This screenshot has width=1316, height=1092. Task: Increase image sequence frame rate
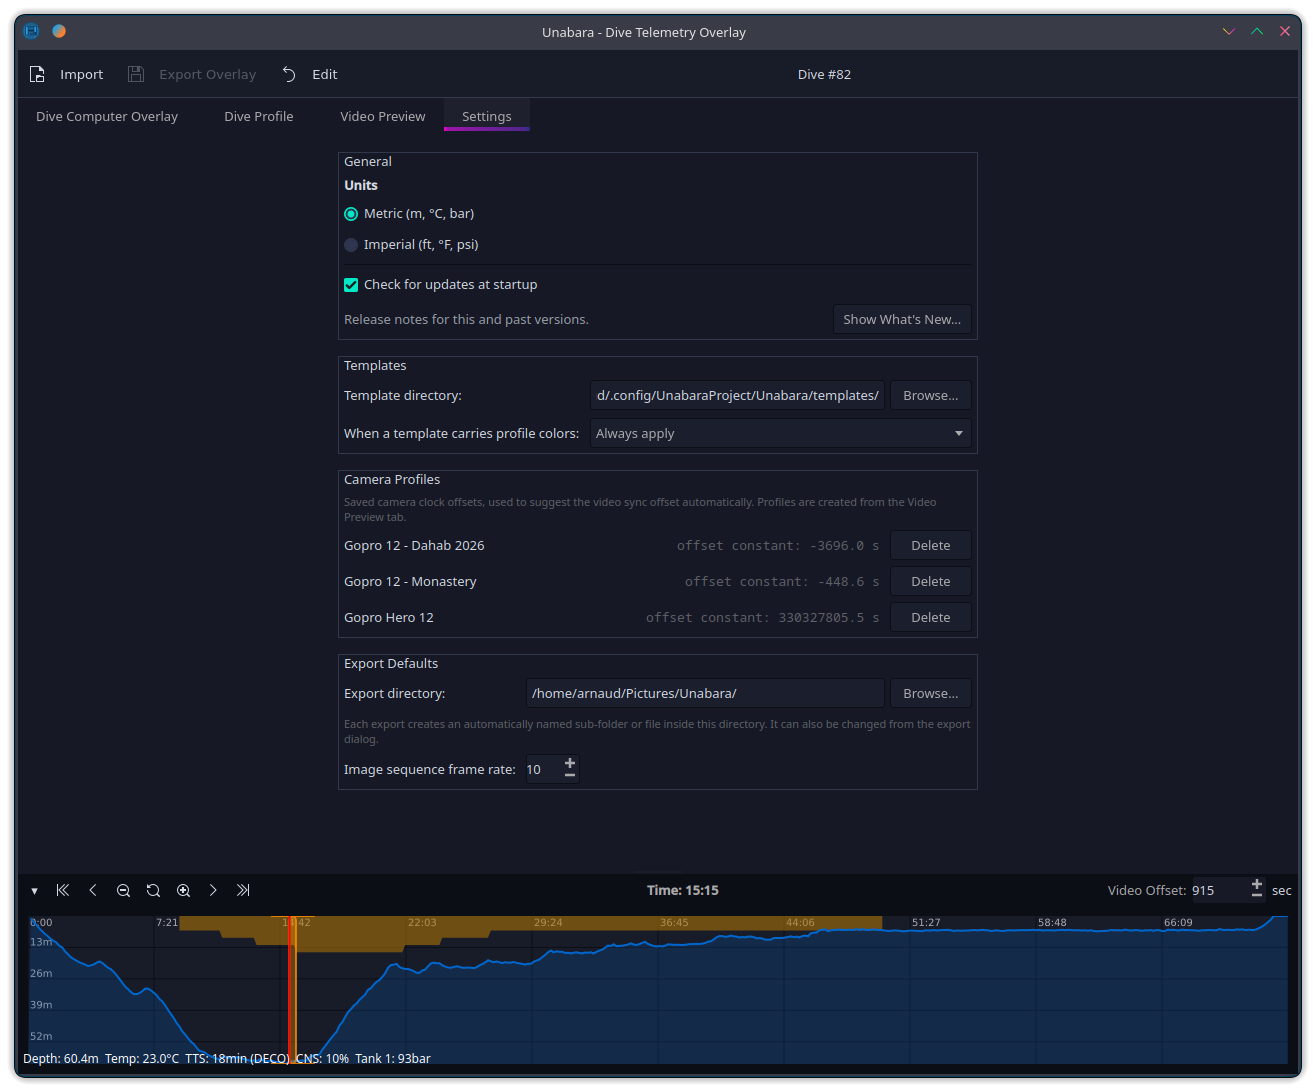point(570,763)
